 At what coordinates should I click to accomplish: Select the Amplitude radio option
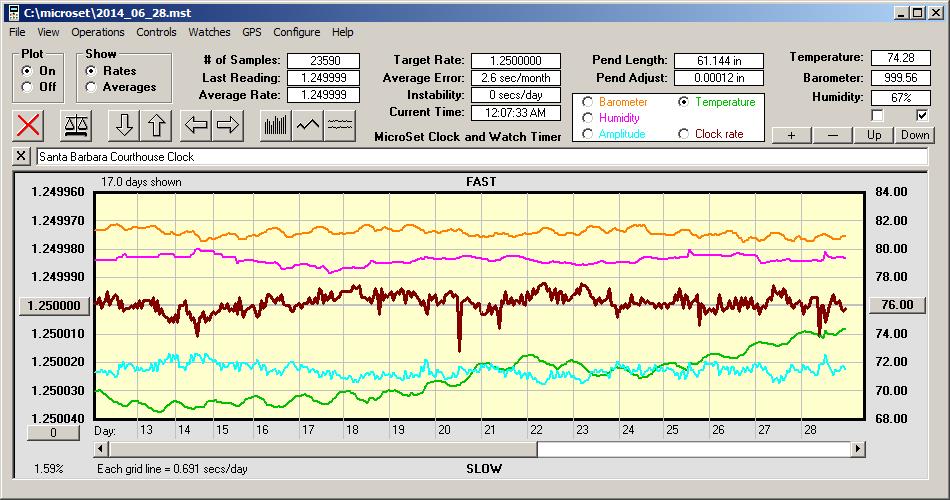(x=587, y=134)
